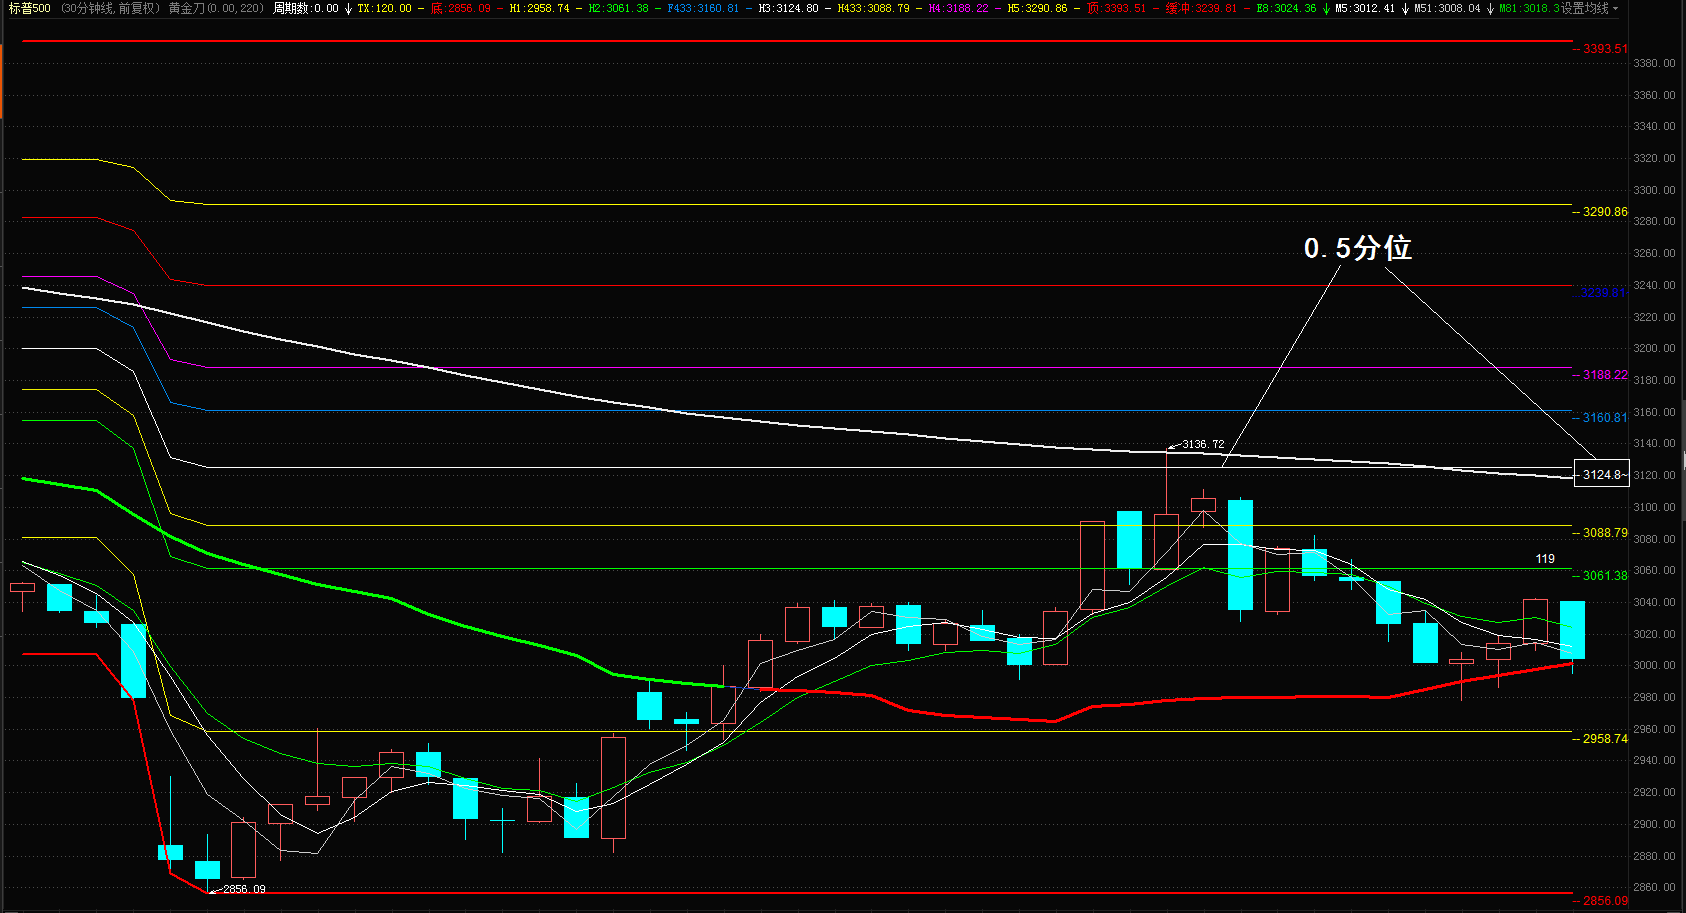
Task: Click the 30分钟线,前复权 period label
Action: pos(110,8)
